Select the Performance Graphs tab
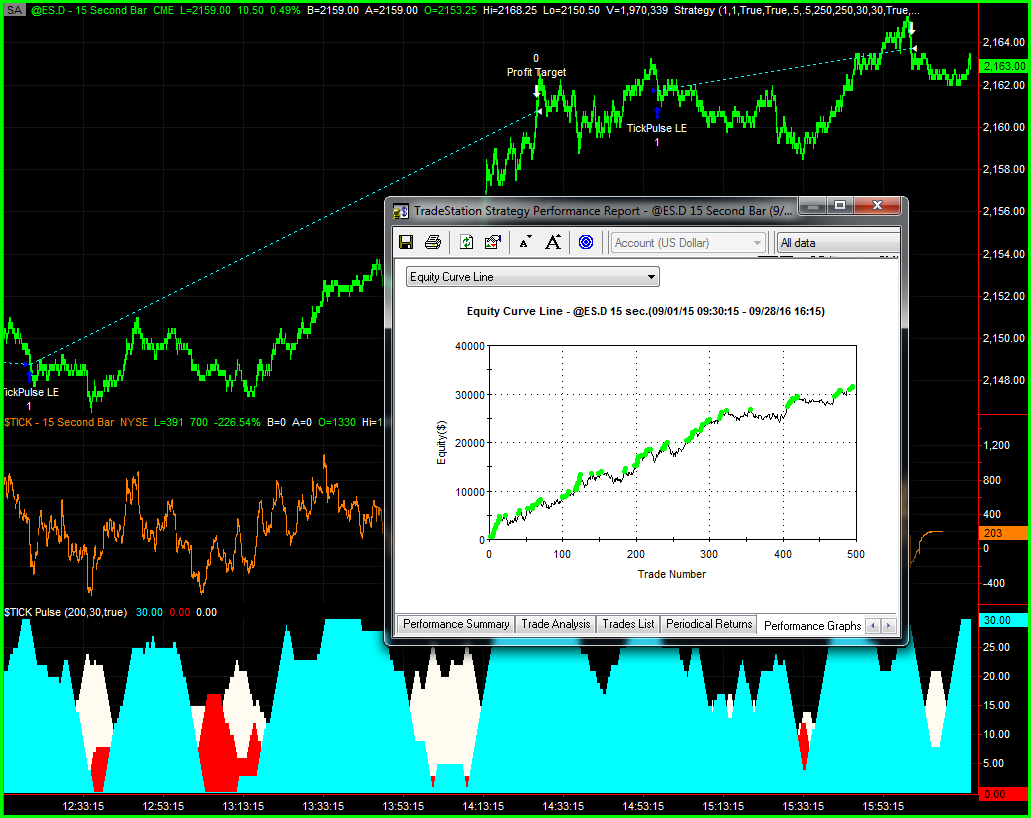Image resolution: width=1031 pixels, height=818 pixels. pos(812,625)
